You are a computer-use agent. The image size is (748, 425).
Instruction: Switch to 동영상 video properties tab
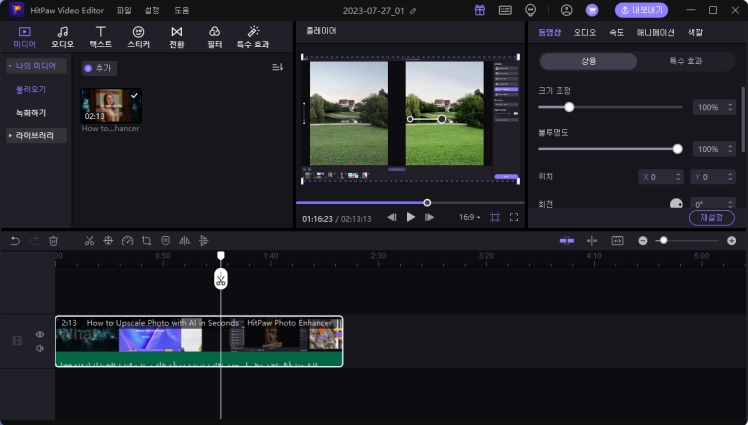coord(550,32)
